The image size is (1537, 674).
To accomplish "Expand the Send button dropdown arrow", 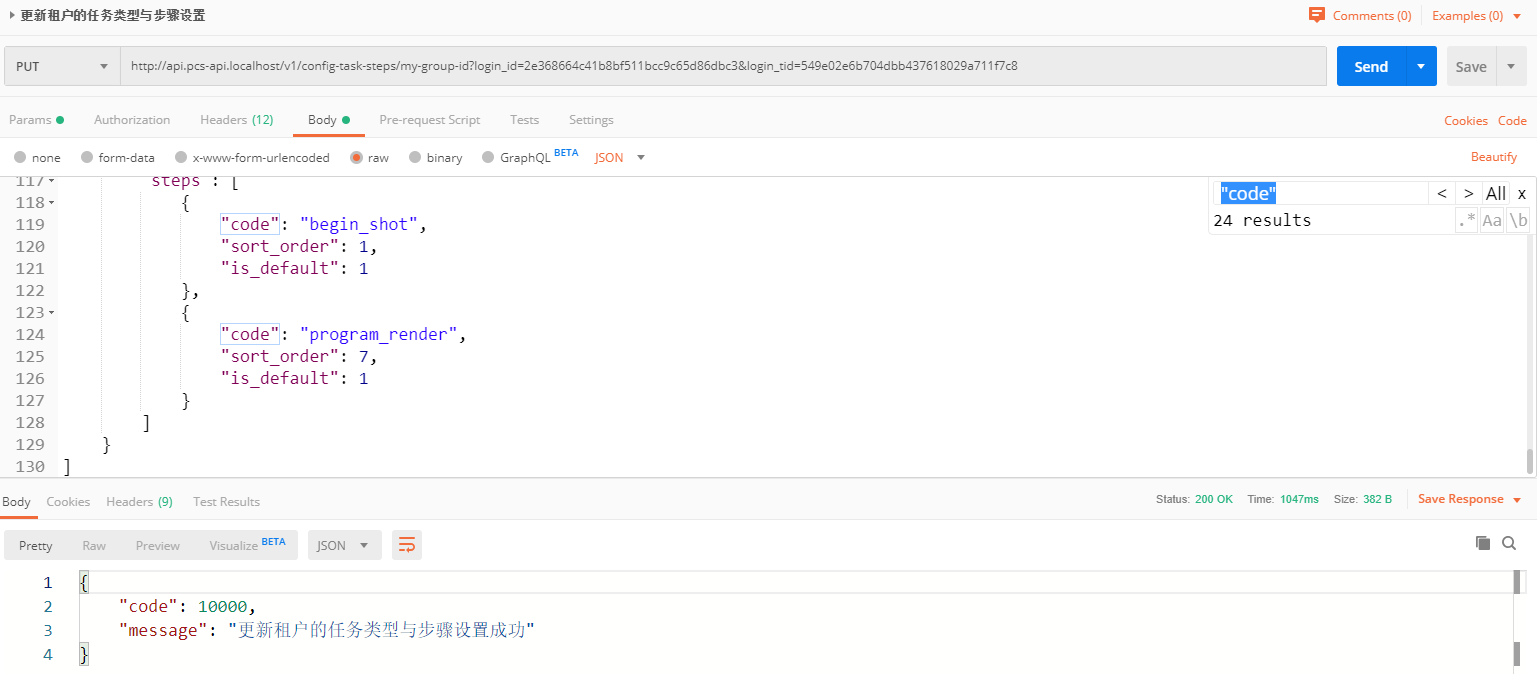I will 1420,67.
